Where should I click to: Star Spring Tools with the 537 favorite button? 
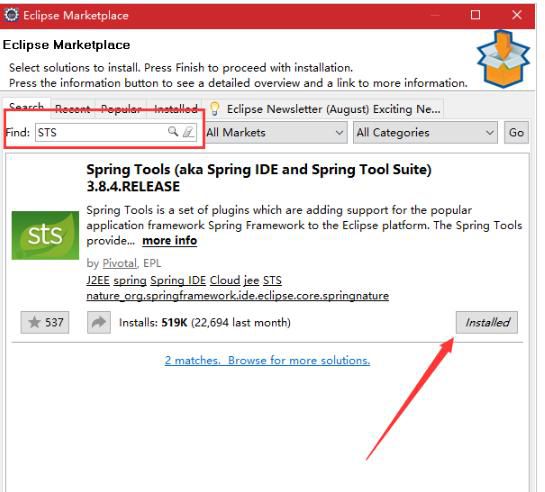click(x=45, y=322)
